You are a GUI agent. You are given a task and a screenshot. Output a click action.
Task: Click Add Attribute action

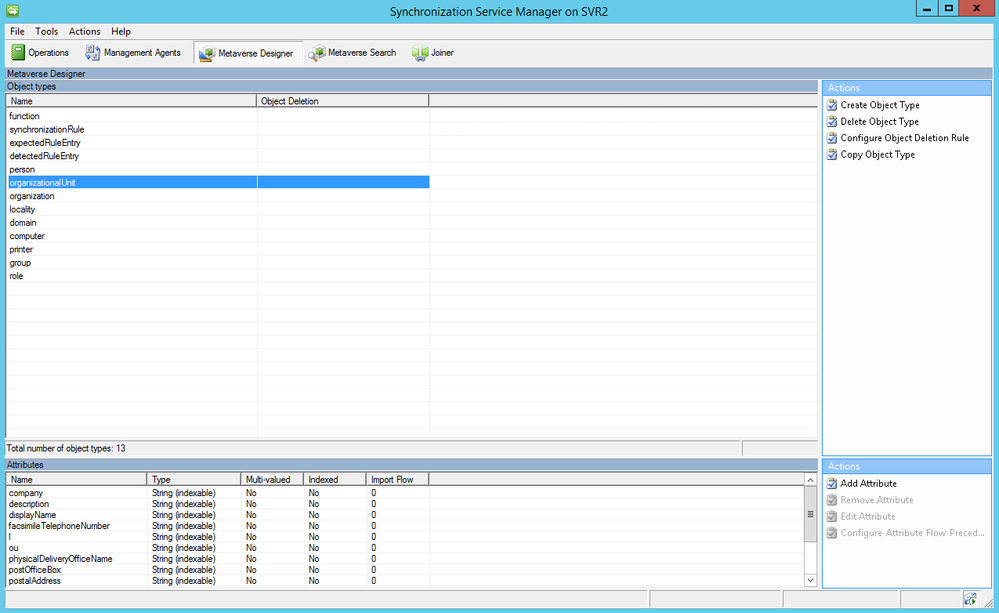pos(868,484)
